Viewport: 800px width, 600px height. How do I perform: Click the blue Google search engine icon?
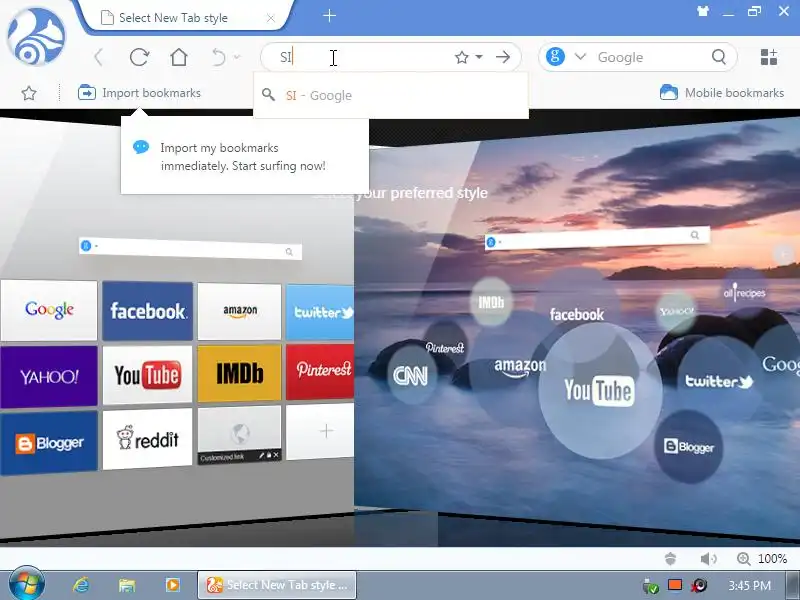point(555,56)
